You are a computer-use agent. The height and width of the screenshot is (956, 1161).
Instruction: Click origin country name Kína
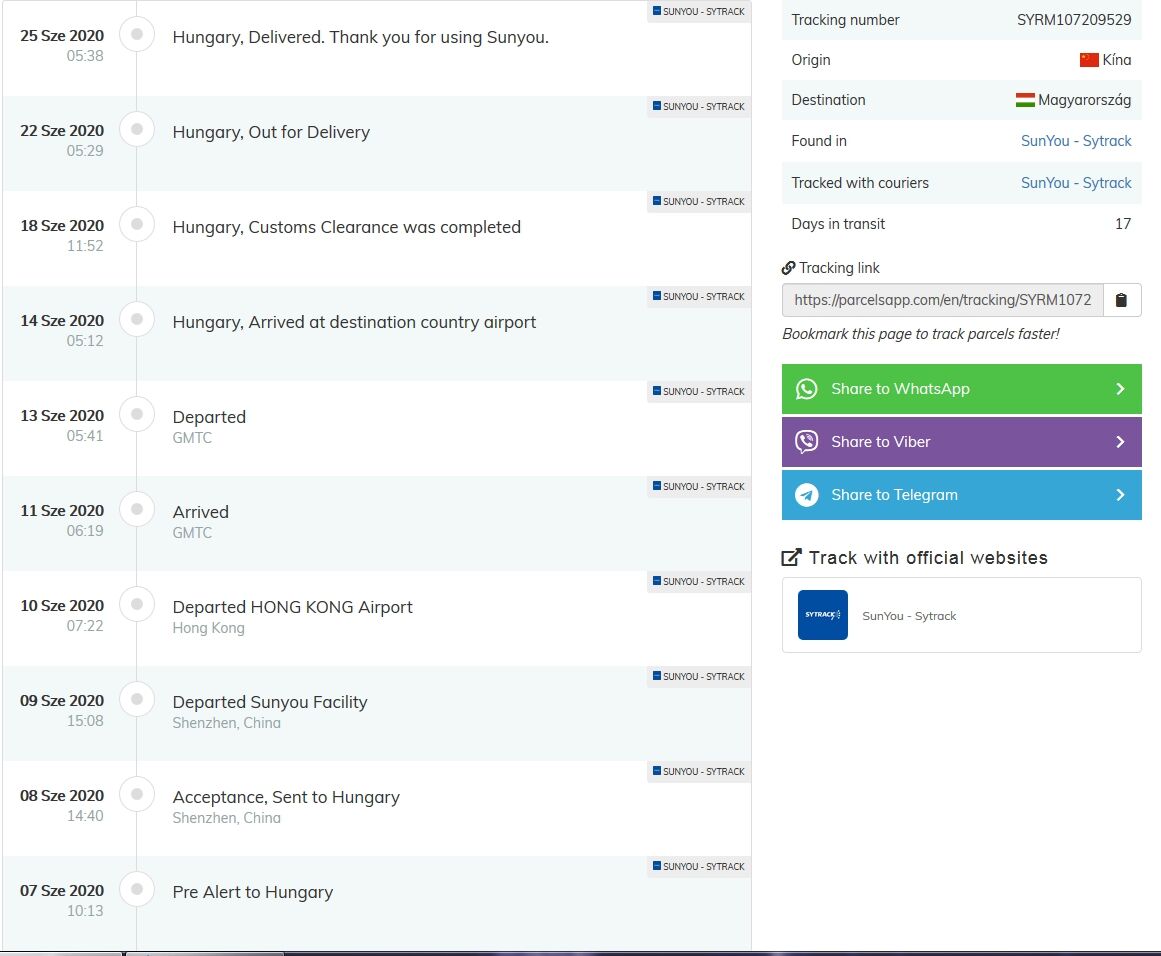coord(1117,60)
